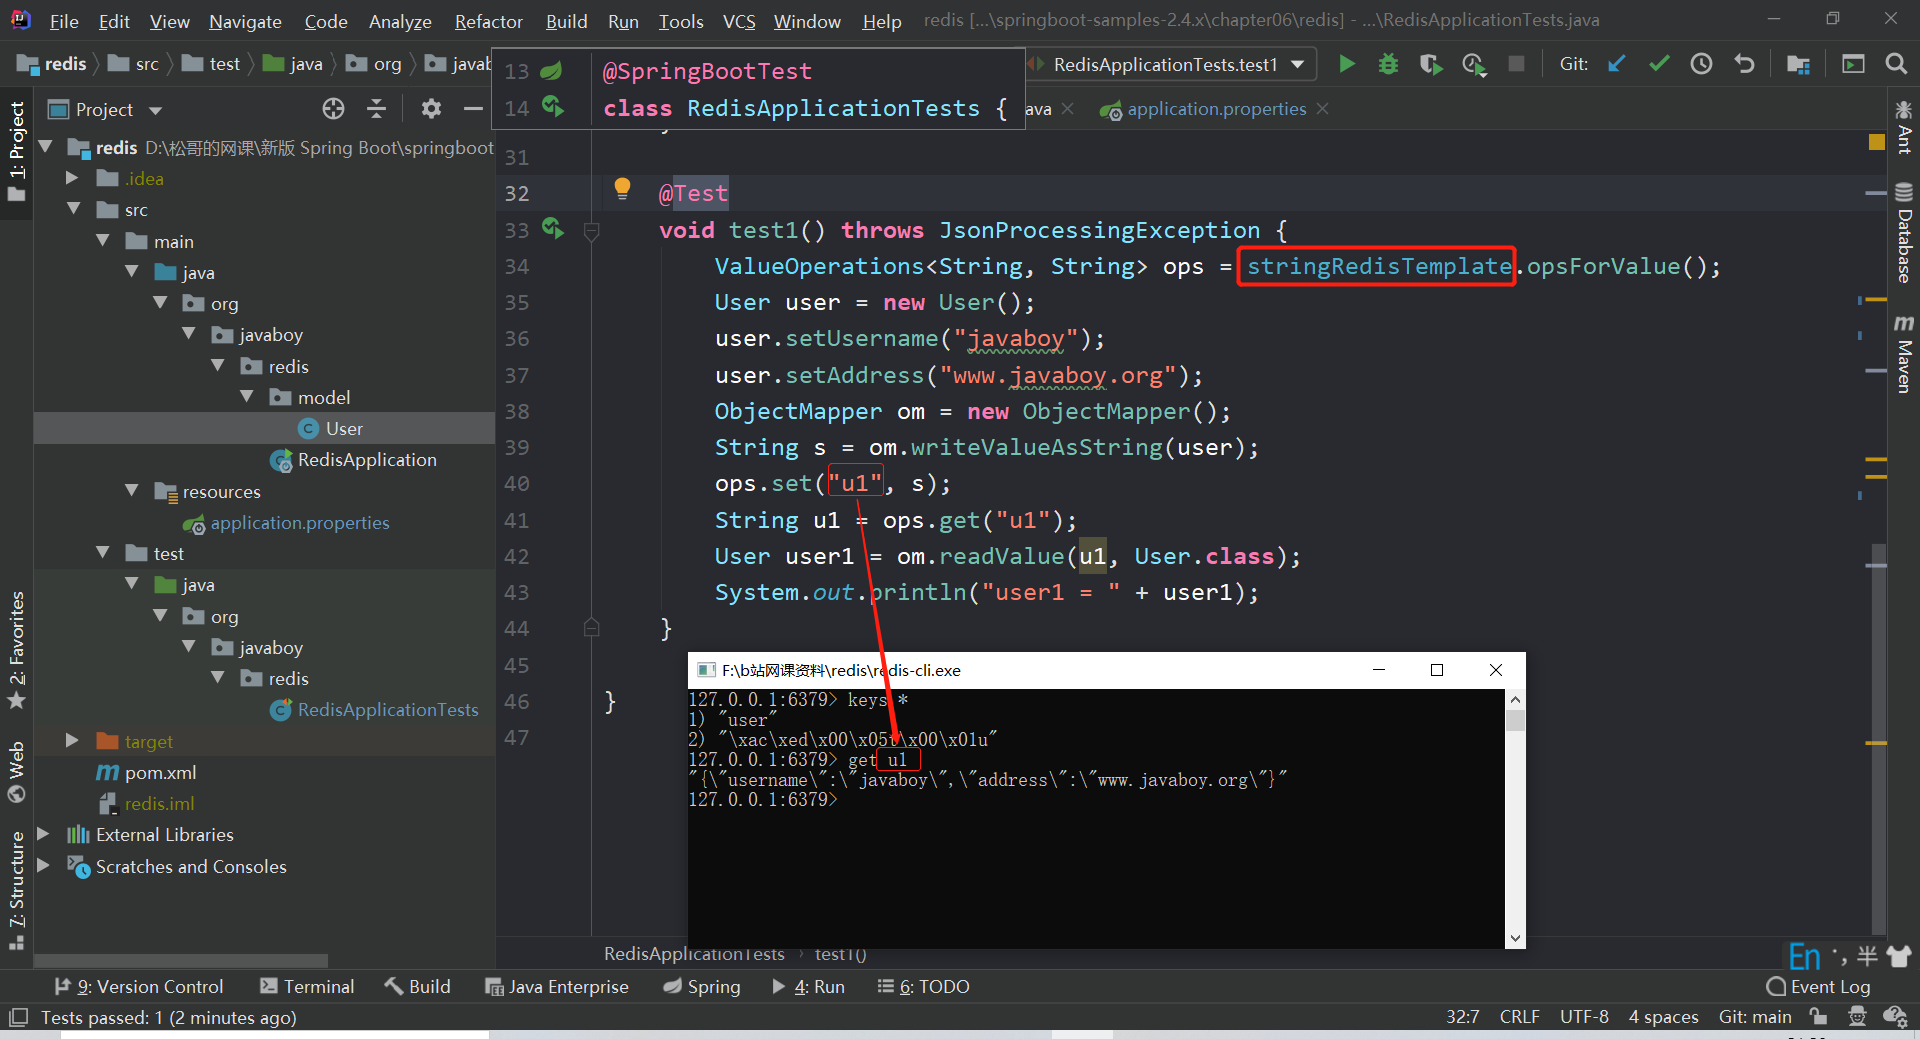Switch to application.properties editor tab

1216,109
